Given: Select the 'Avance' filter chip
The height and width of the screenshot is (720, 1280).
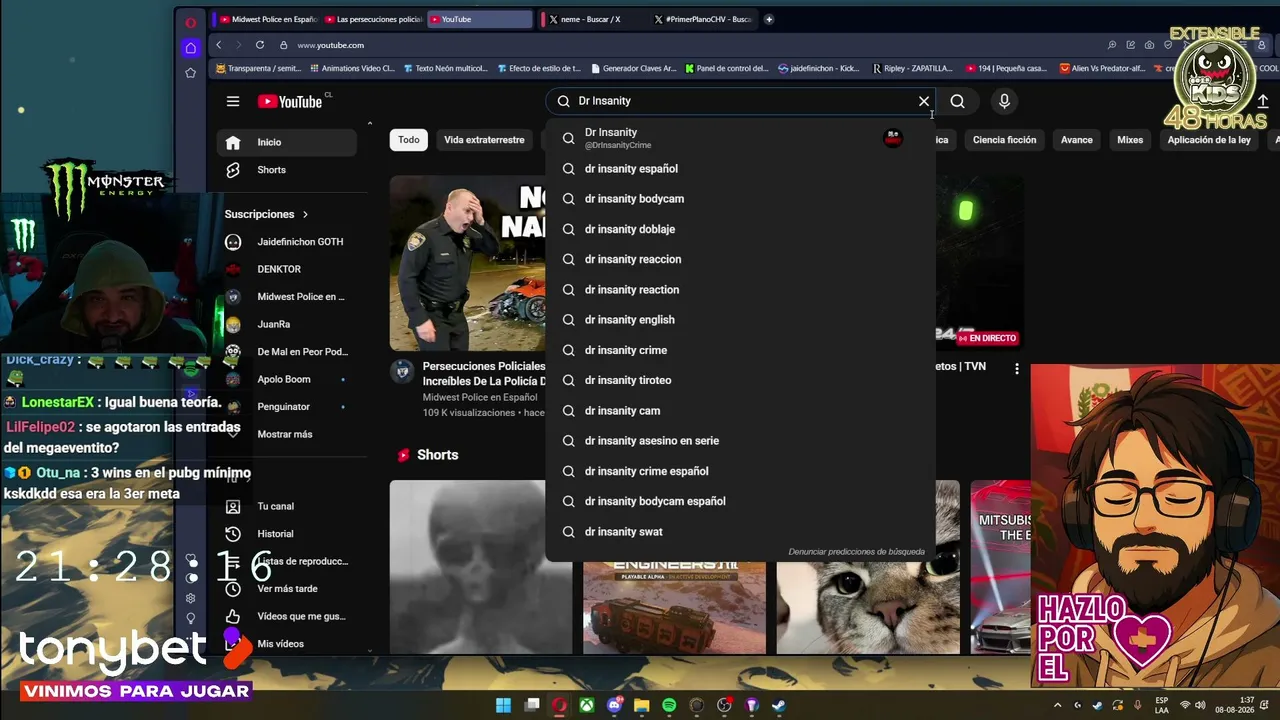Looking at the screenshot, I should click(x=1076, y=140).
